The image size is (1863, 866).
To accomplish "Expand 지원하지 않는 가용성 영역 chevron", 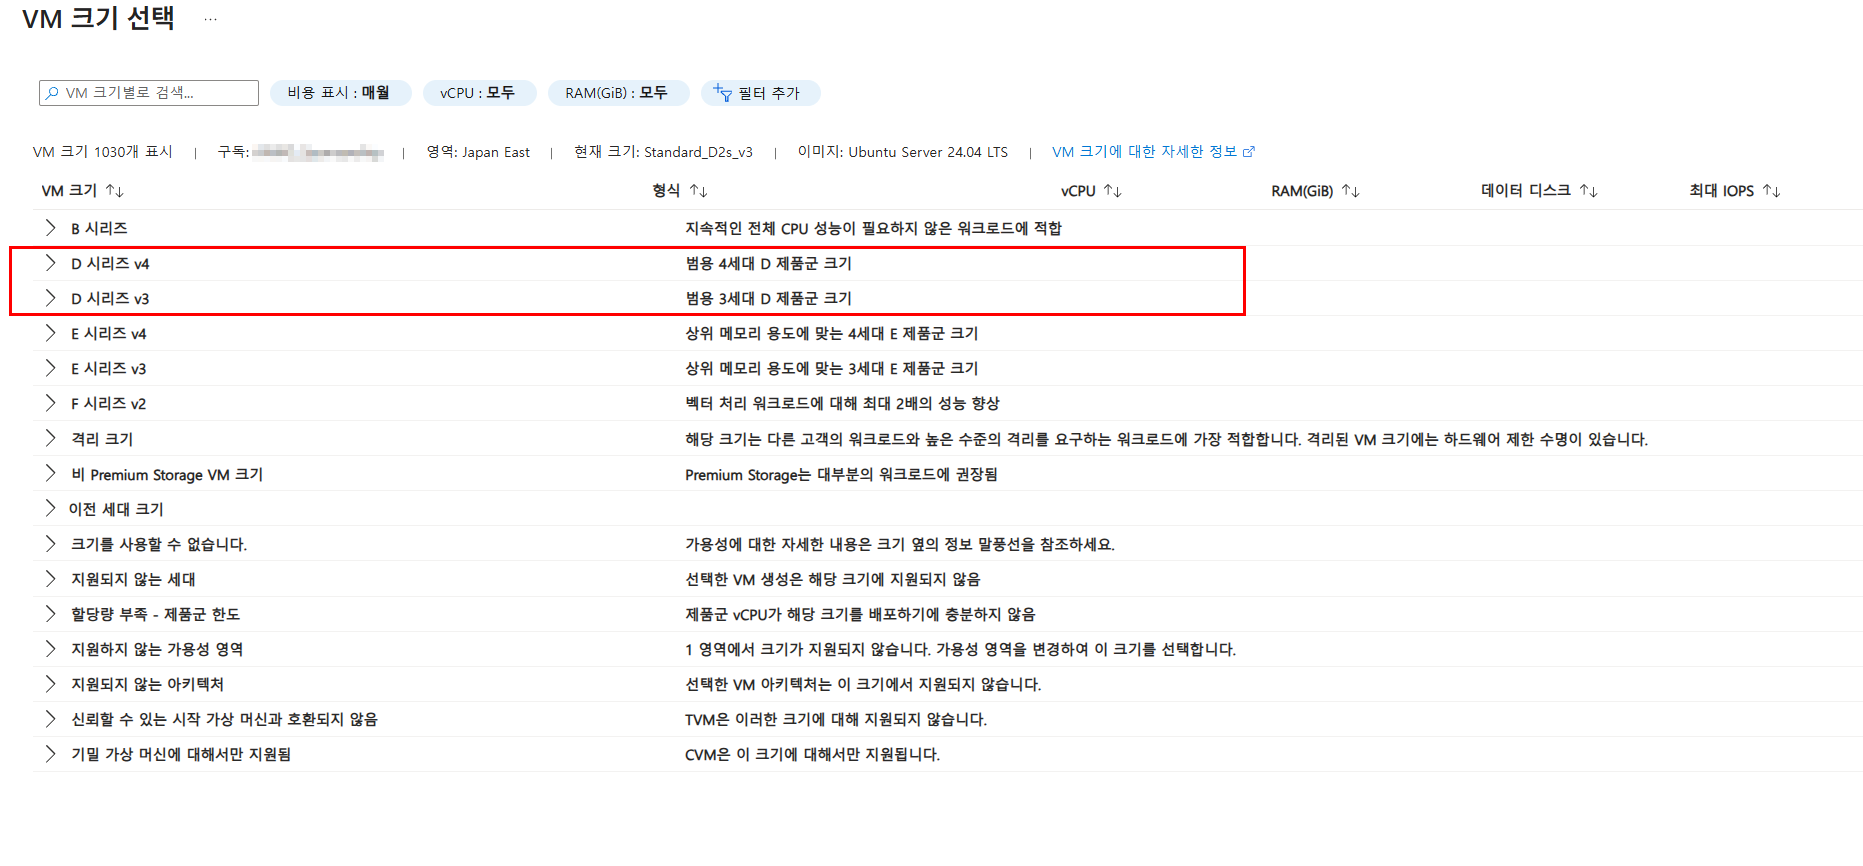I will pos(50,649).
